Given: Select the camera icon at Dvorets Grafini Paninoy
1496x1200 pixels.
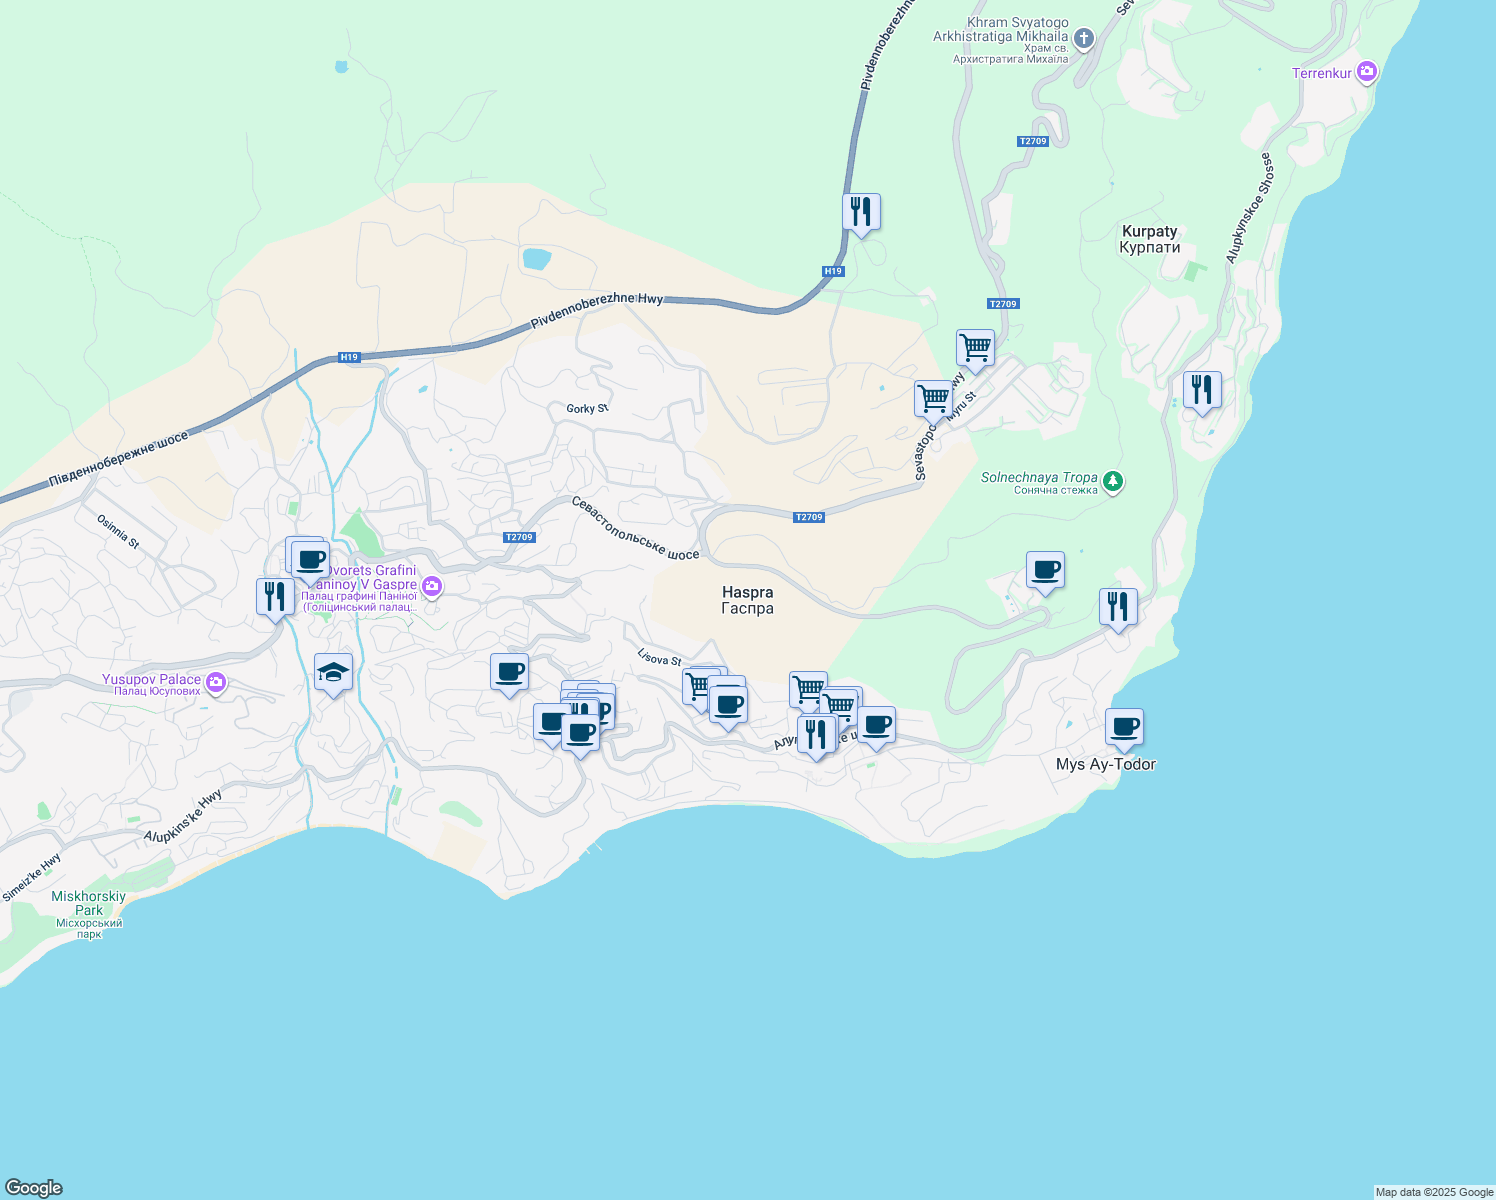Looking at the screenshot, I should [x=430, y=587].
